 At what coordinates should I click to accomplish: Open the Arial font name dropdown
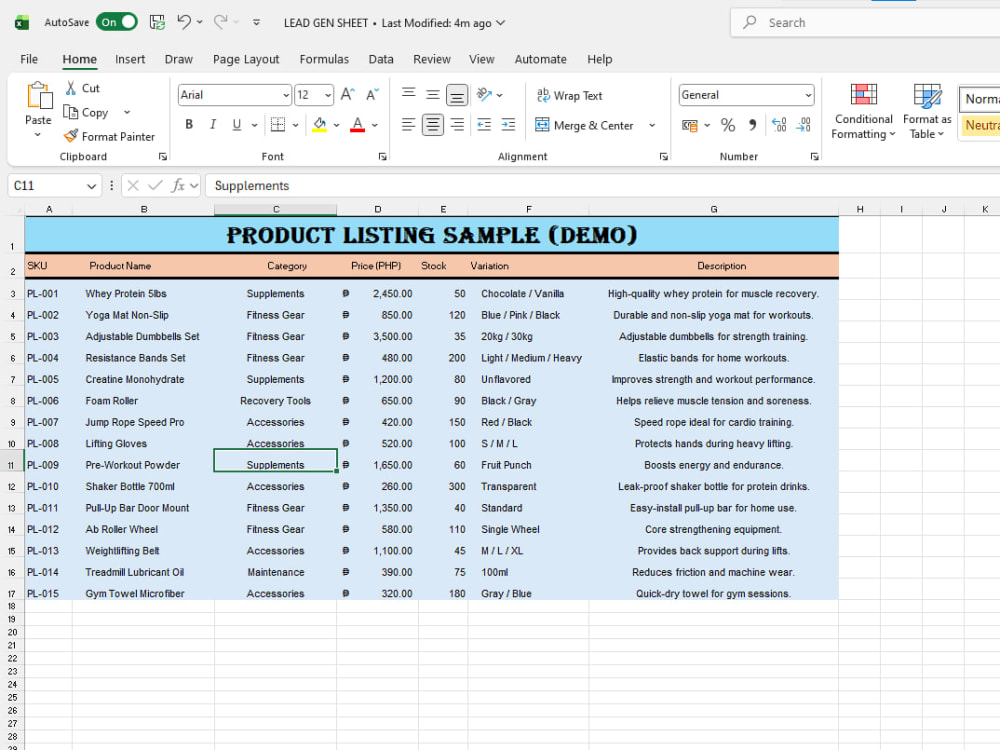[286, 95]
